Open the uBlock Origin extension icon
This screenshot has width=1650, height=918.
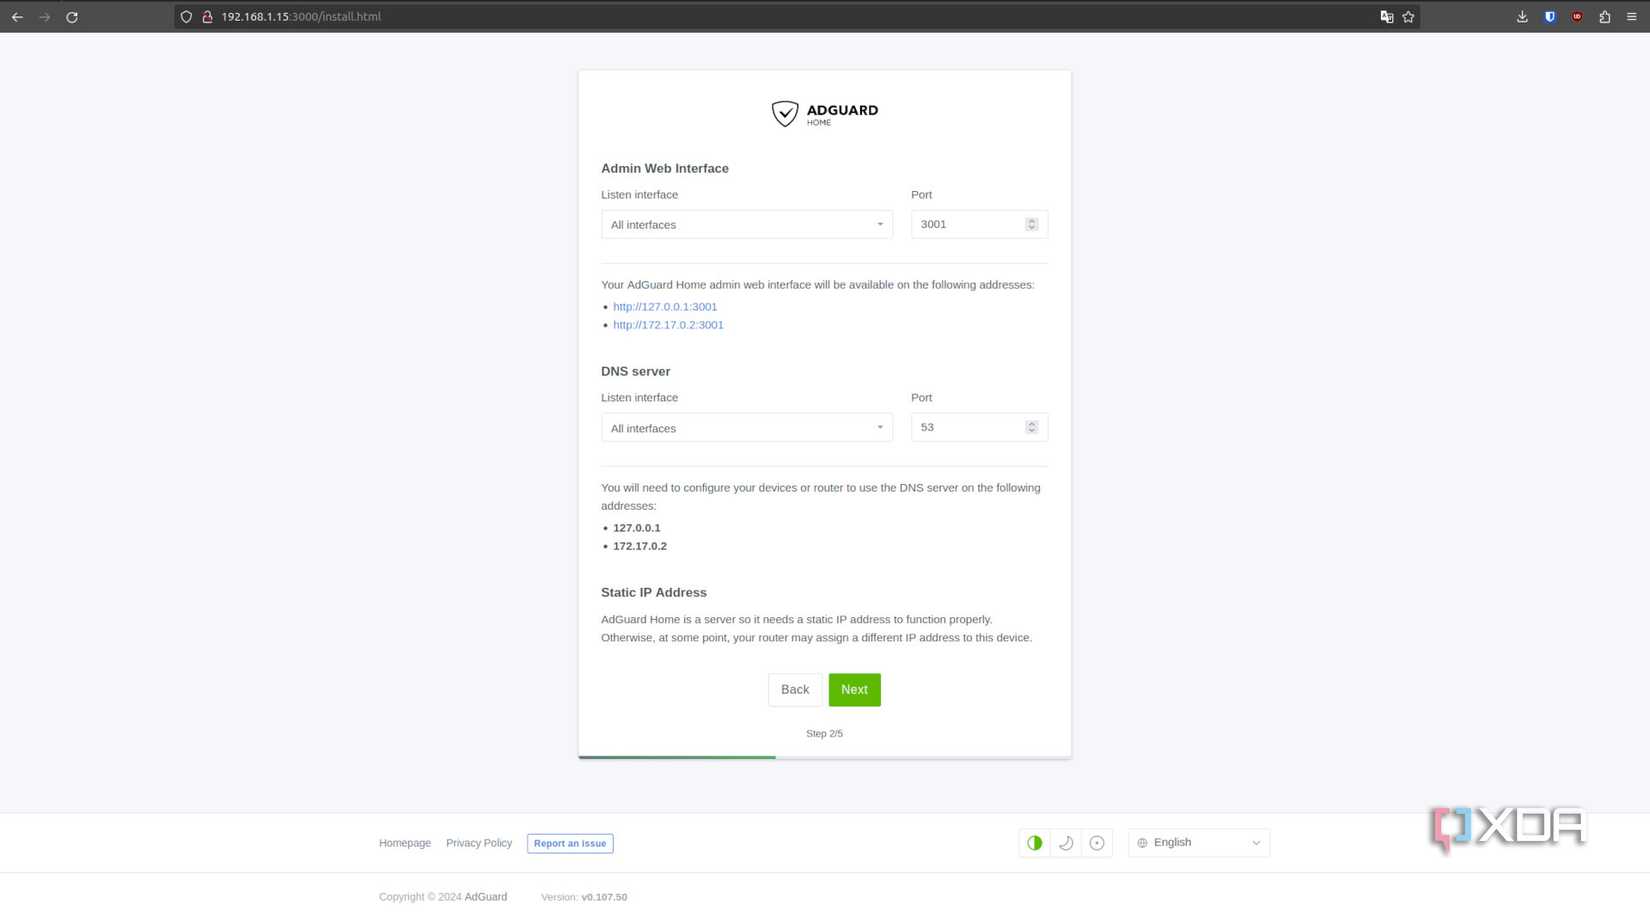coord(1577,17)
